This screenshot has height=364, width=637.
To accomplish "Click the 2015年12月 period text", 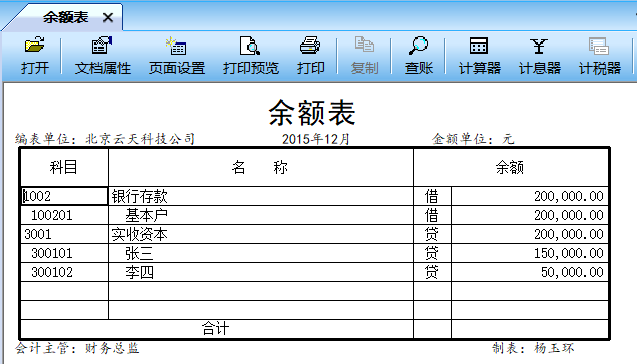I will tap(316, 139).
